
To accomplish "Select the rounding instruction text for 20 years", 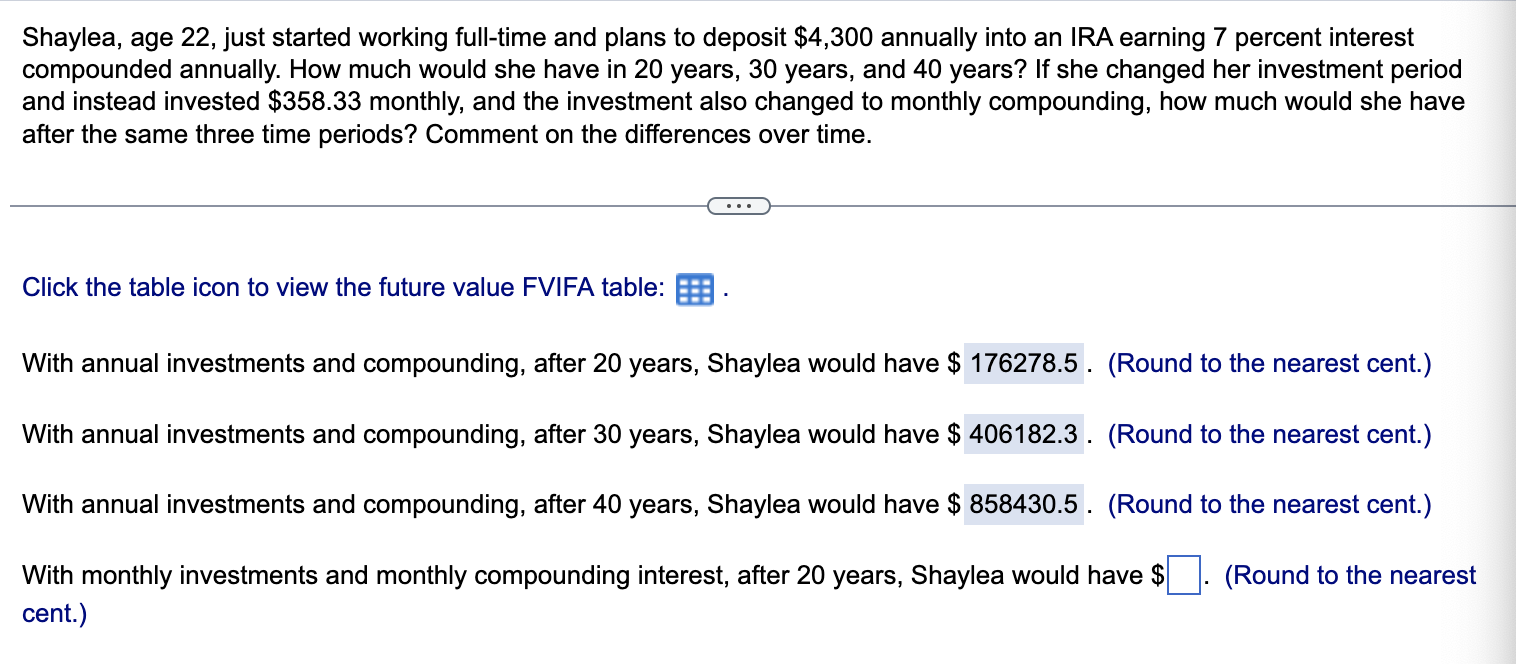I will tap(1269, 364).
